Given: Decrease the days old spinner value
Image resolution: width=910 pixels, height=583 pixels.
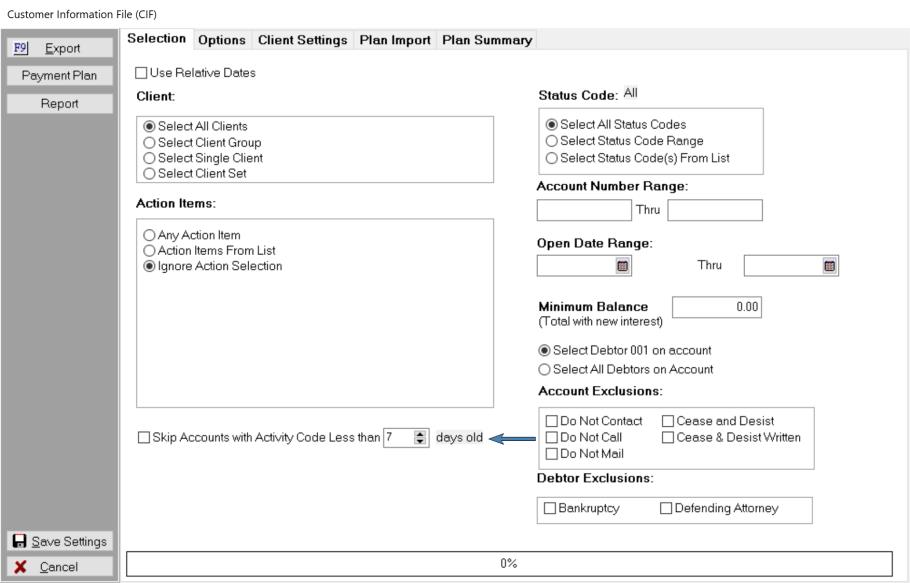Looking at the screenshot, I should pos(420,441).
